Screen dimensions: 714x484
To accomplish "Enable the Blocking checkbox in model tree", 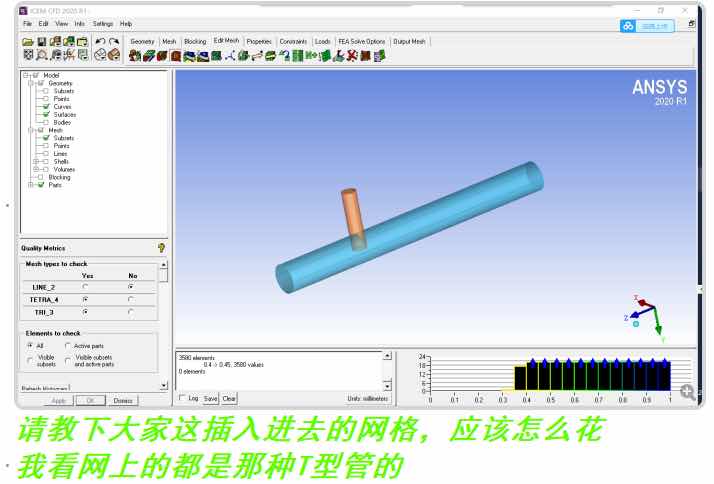I will pyautogui.click(x=41, y=177).
